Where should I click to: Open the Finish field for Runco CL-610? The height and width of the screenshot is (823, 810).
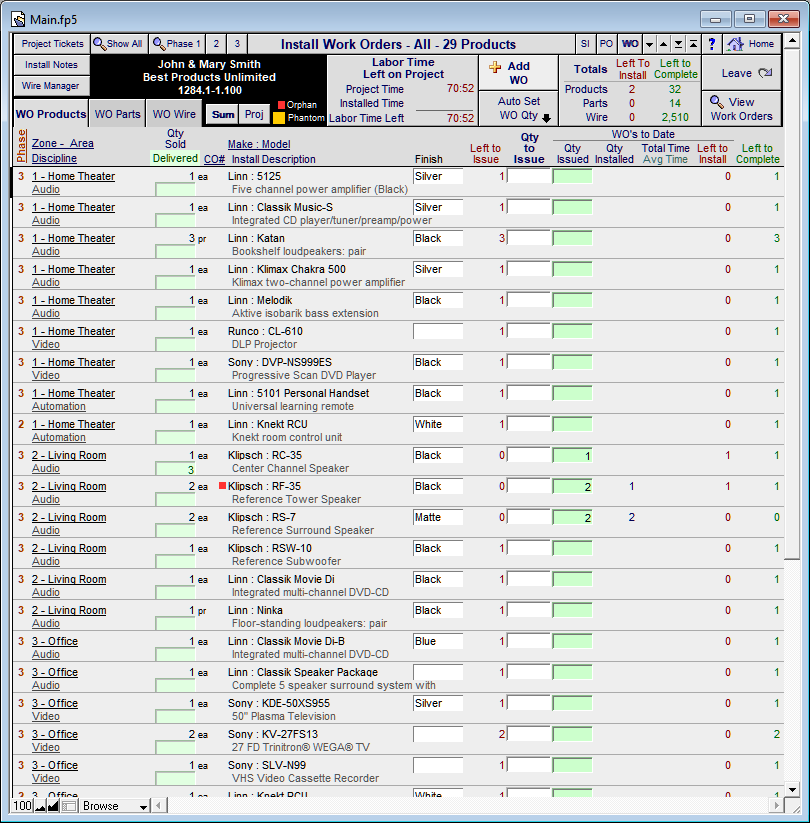438,331
